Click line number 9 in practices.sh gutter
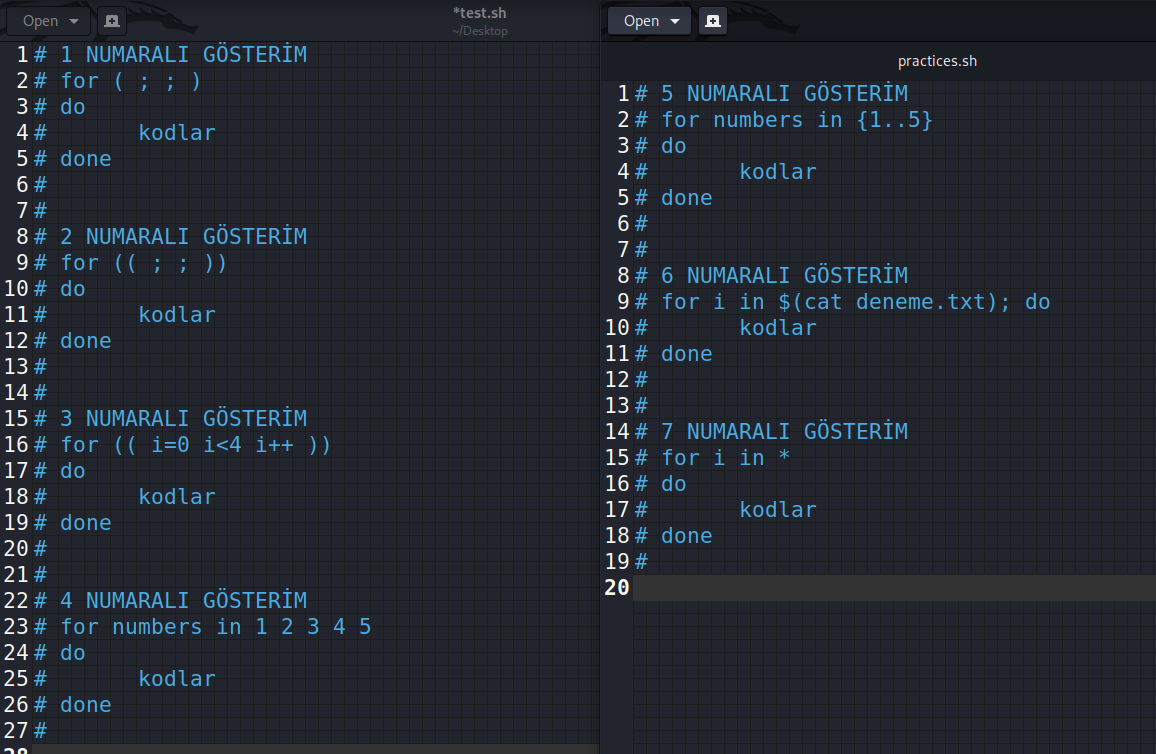The width and height of the screenshot is (1156, 754). tap(623, 301)
